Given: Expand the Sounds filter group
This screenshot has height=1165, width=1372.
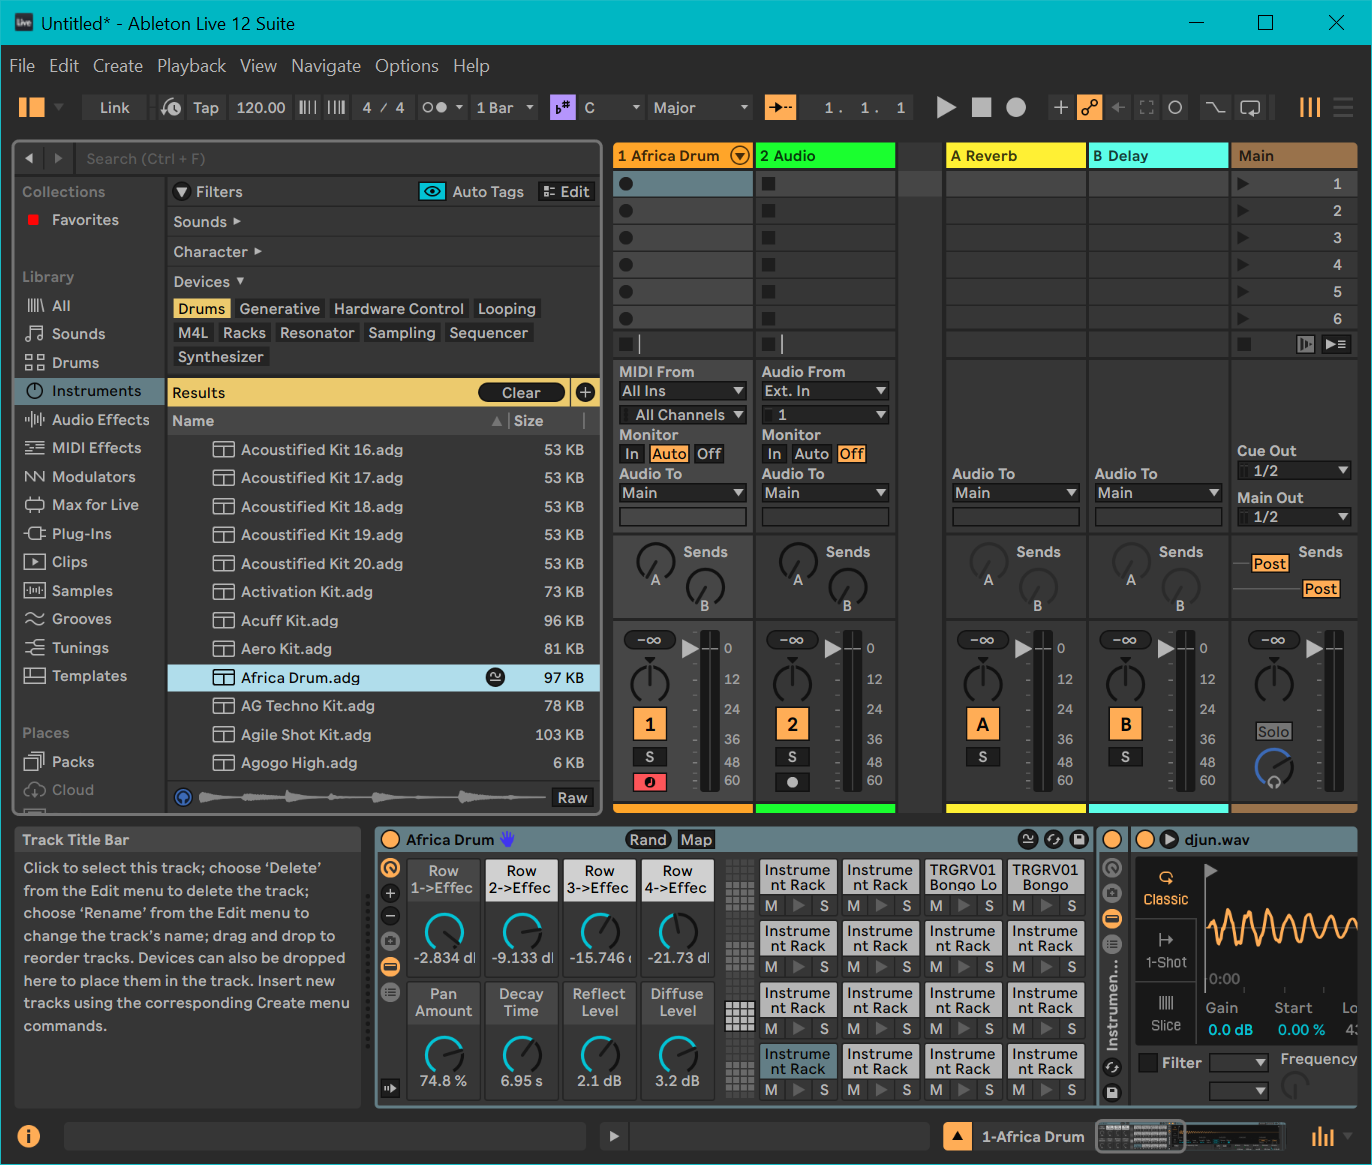Looking at the screenshot, I should coord(207,222).
